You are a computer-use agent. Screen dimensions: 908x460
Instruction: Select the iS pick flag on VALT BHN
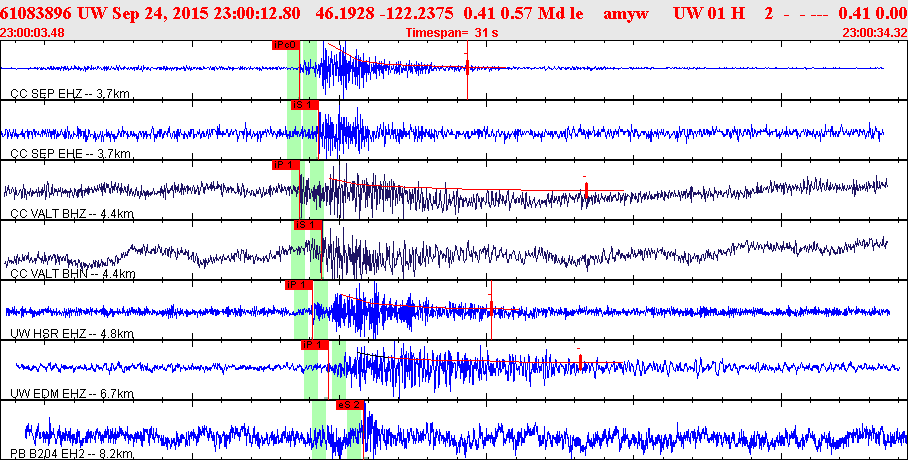[306, 225]
